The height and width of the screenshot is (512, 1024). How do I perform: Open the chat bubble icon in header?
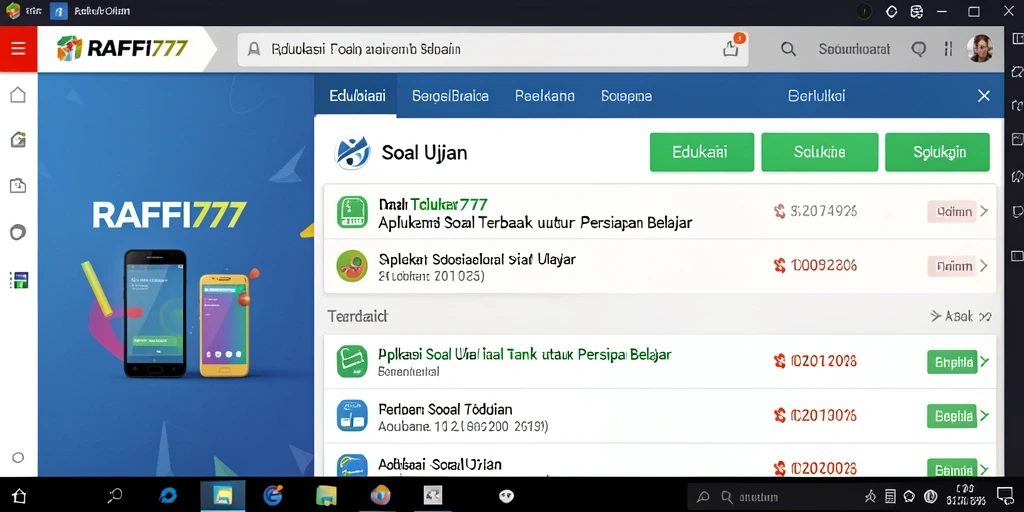coord(919,49)
